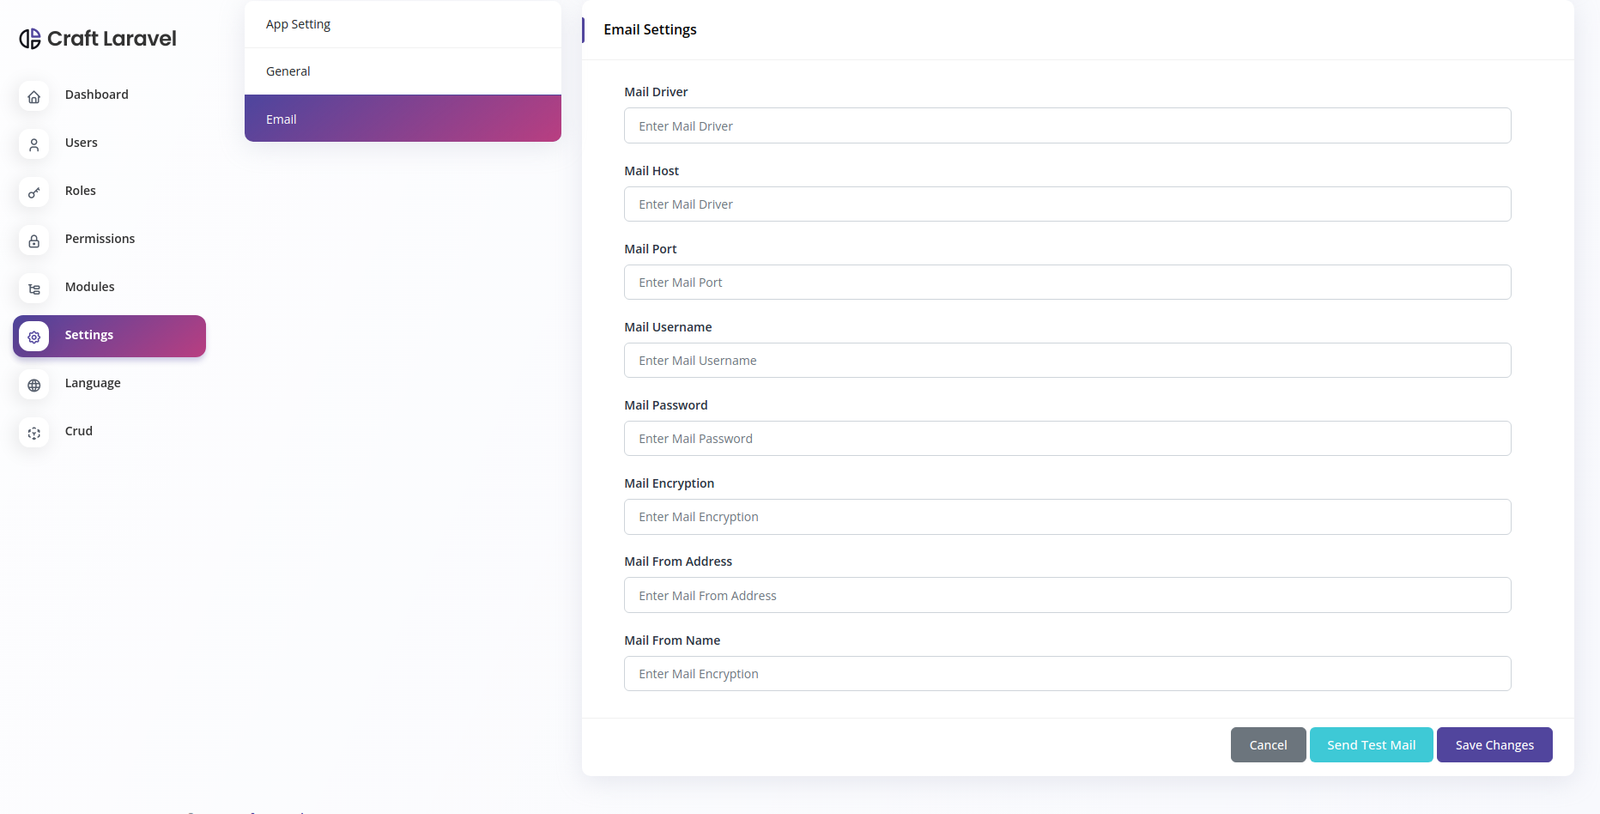The width and height of the screenshot is (1600, 814).
Task: Click the Dashboard home icon
Action: click(34, 96)
